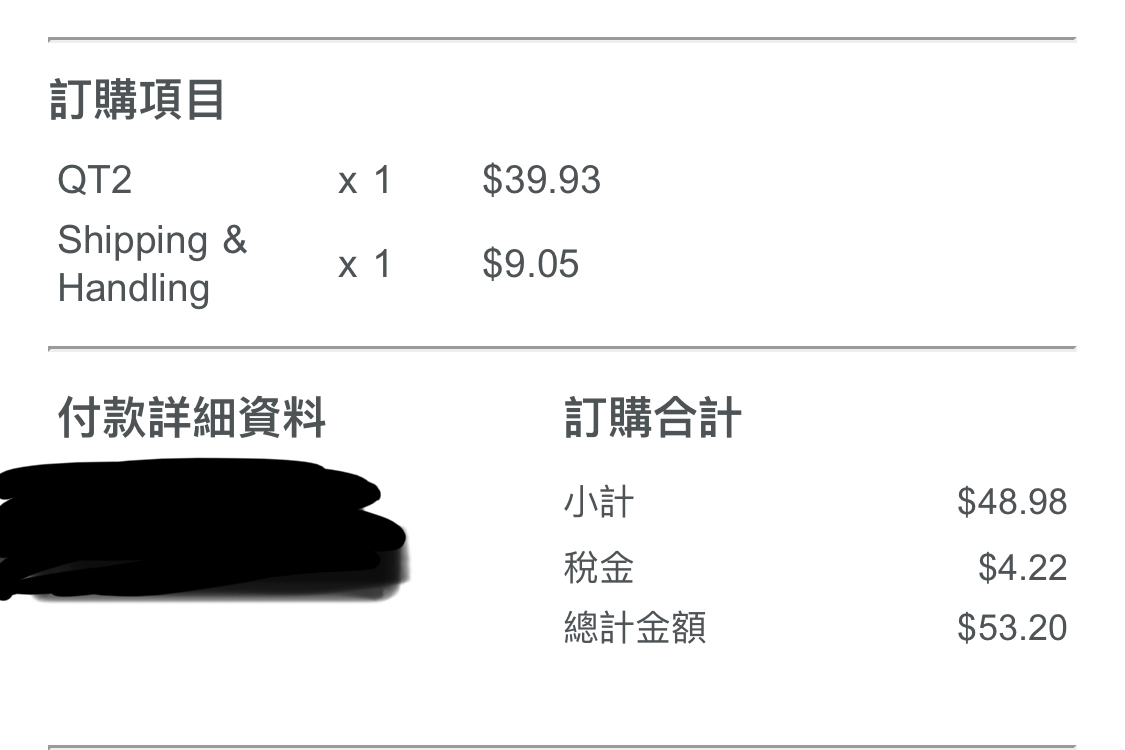
Task: Select the QT2 item name
Action: 94,180
